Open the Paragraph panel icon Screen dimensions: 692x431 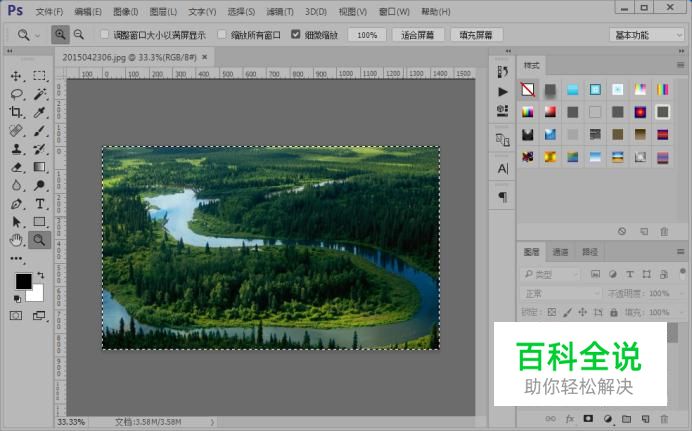tap(502, 197)
